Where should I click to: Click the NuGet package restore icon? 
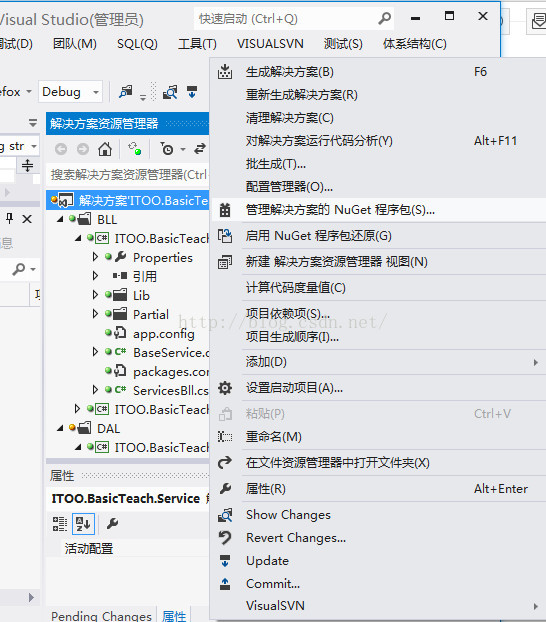225,236
